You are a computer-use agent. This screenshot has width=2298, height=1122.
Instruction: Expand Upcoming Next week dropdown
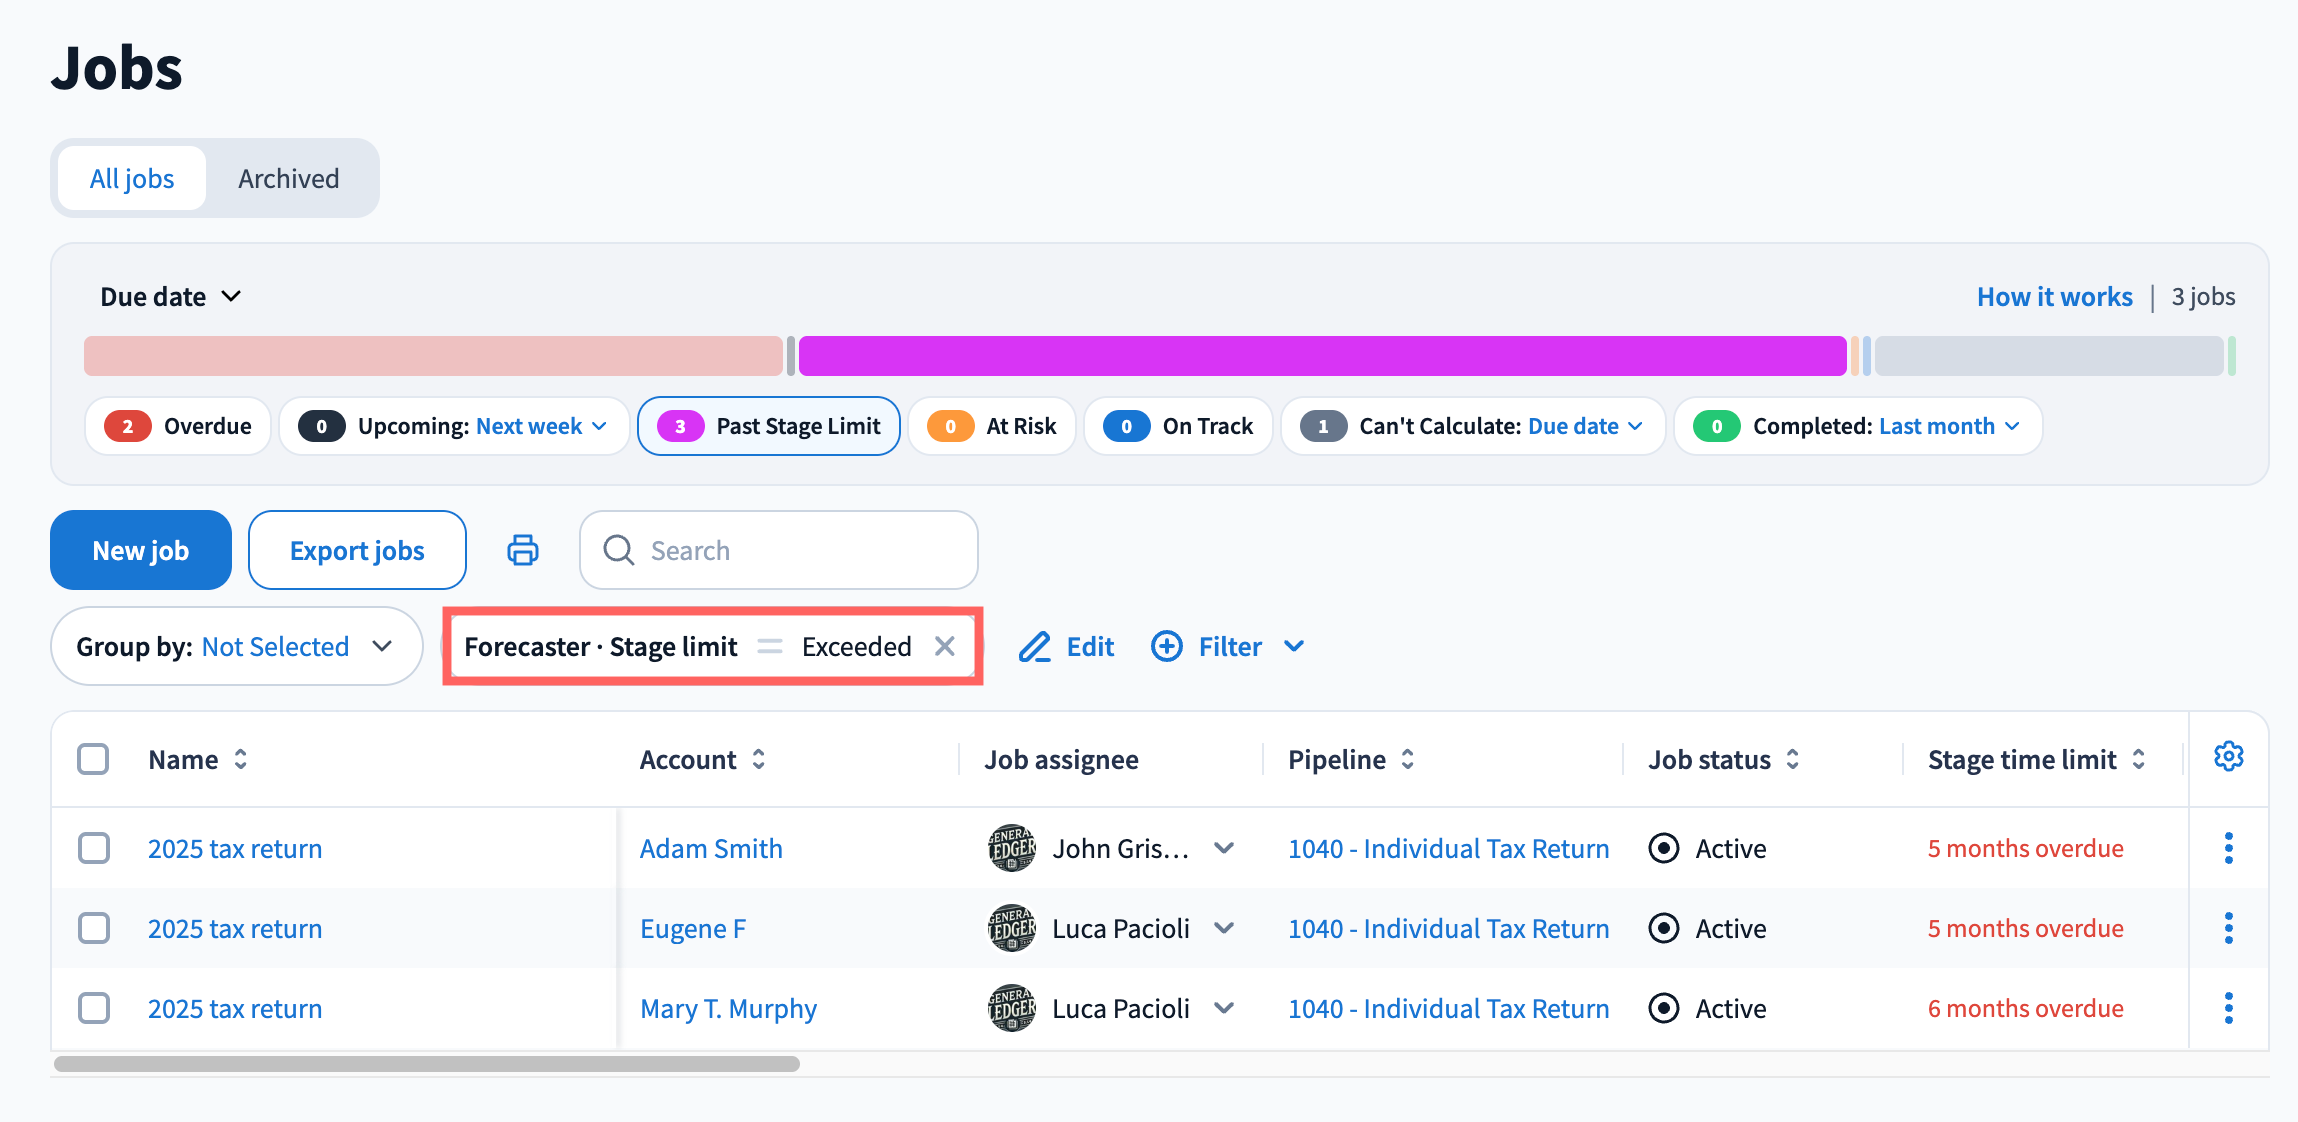click(x=542, y=426)
